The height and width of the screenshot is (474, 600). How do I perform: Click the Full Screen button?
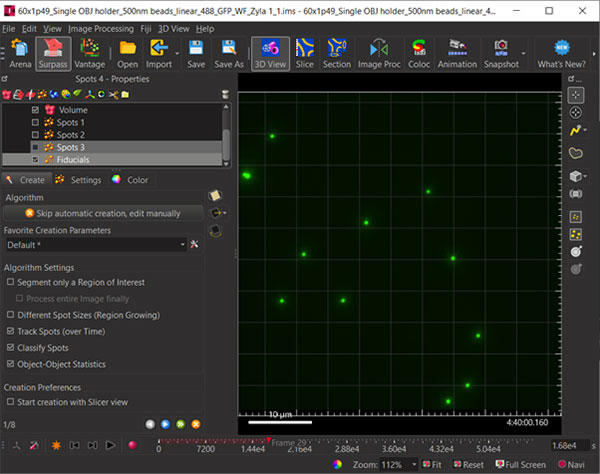click(520, 465)
